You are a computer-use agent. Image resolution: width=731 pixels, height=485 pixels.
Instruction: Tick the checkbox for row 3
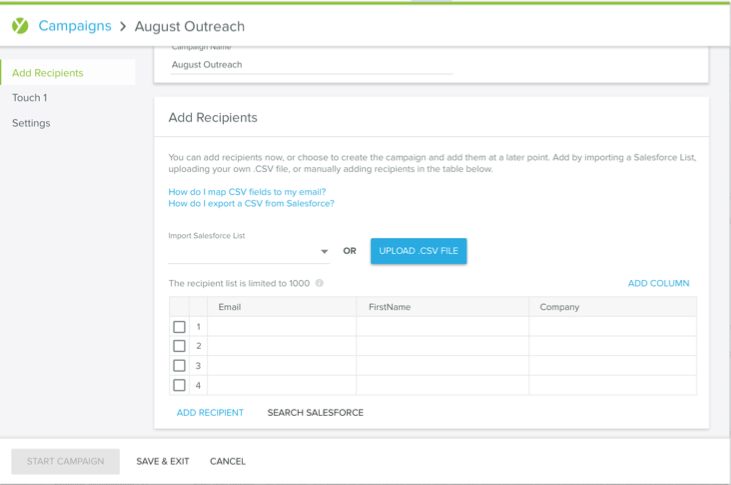click(x=179, y=366)
